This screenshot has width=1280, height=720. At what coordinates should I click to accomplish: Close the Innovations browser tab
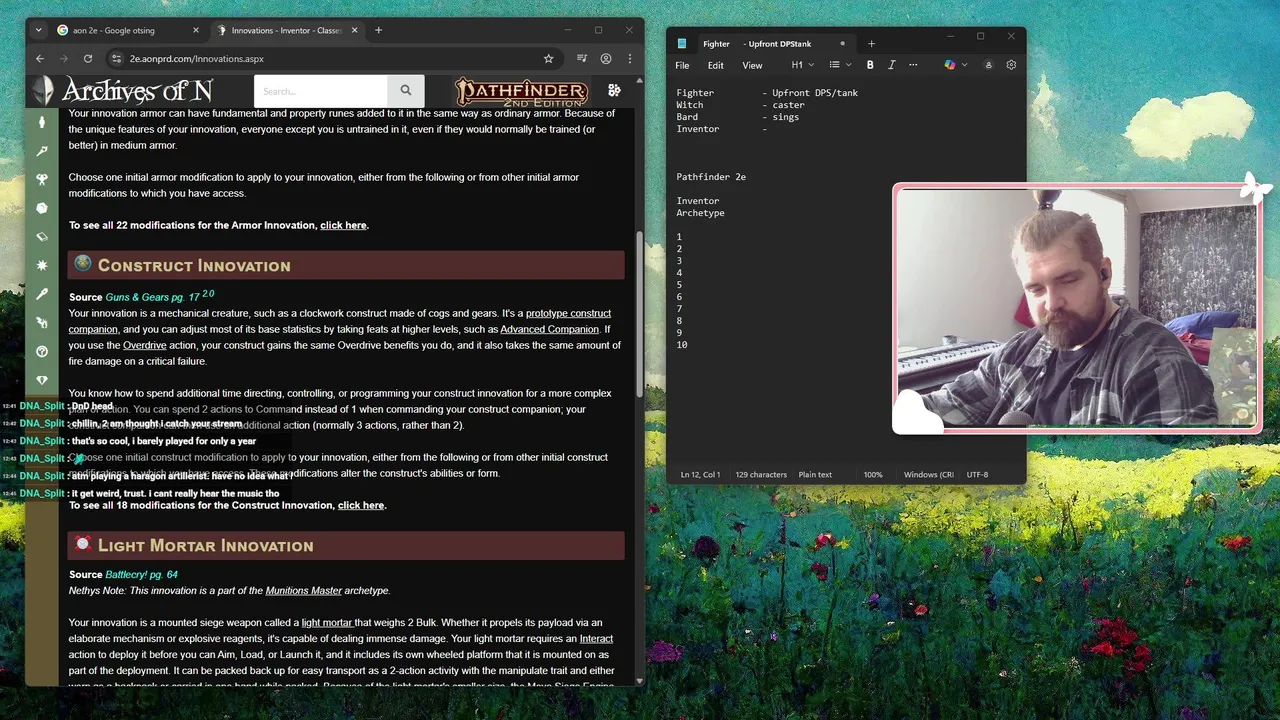(x=353, y=30)
